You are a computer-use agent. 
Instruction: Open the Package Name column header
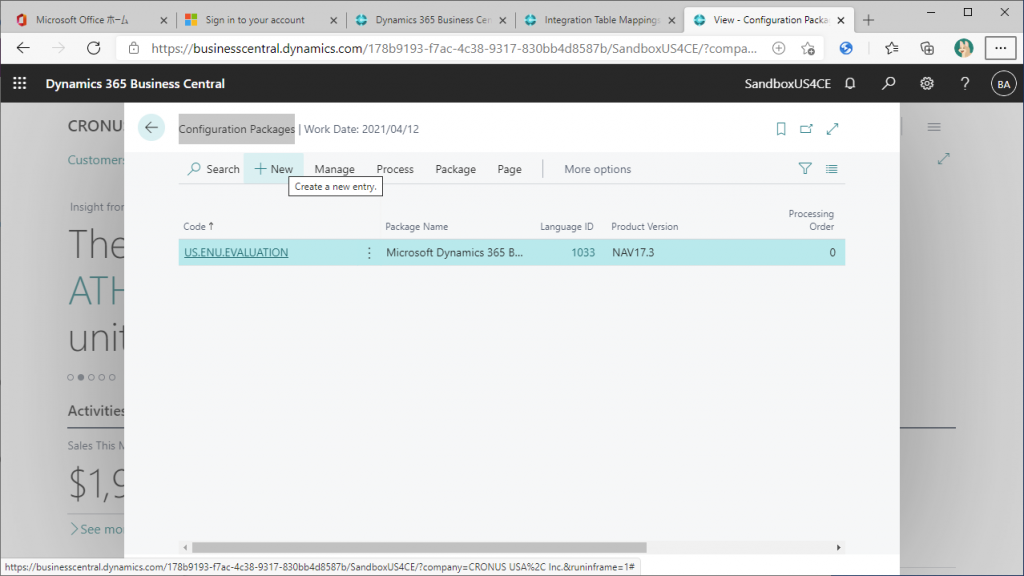click(x=417, y=227)
